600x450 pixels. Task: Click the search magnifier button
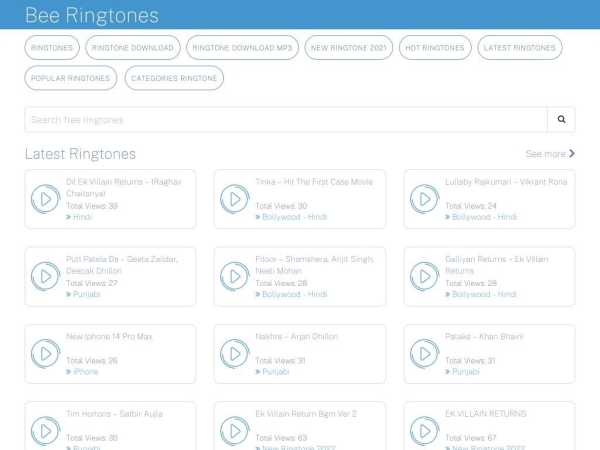coord(561,120)
